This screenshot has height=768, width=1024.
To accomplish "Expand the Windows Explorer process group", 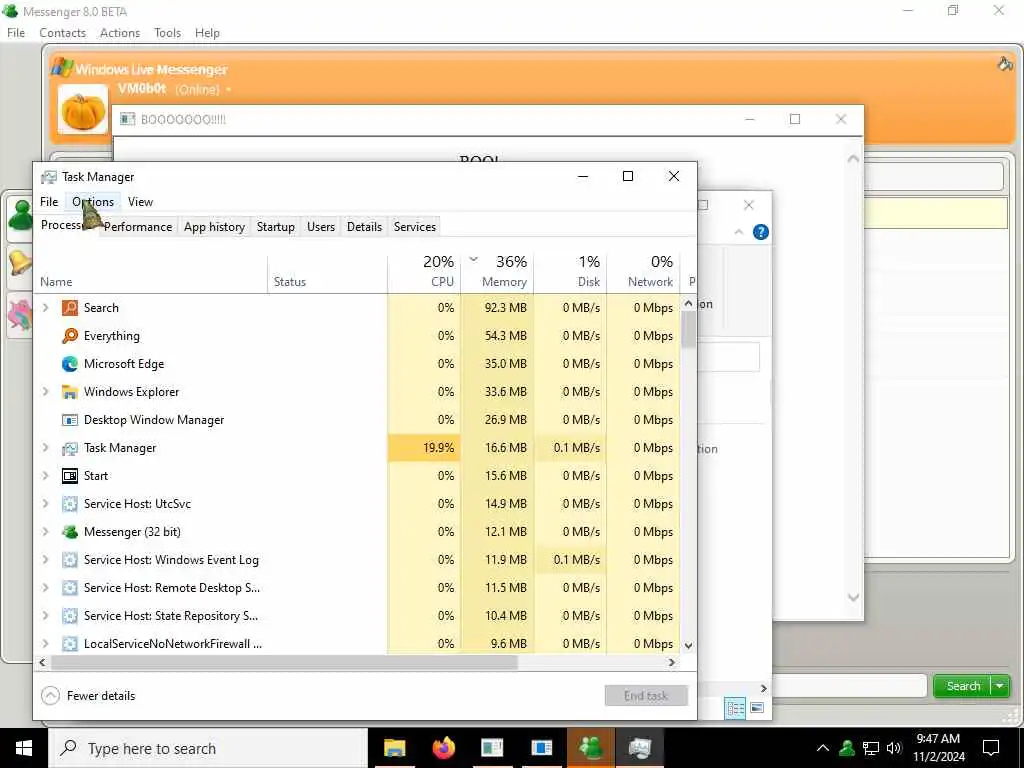I will pos(46,392).
